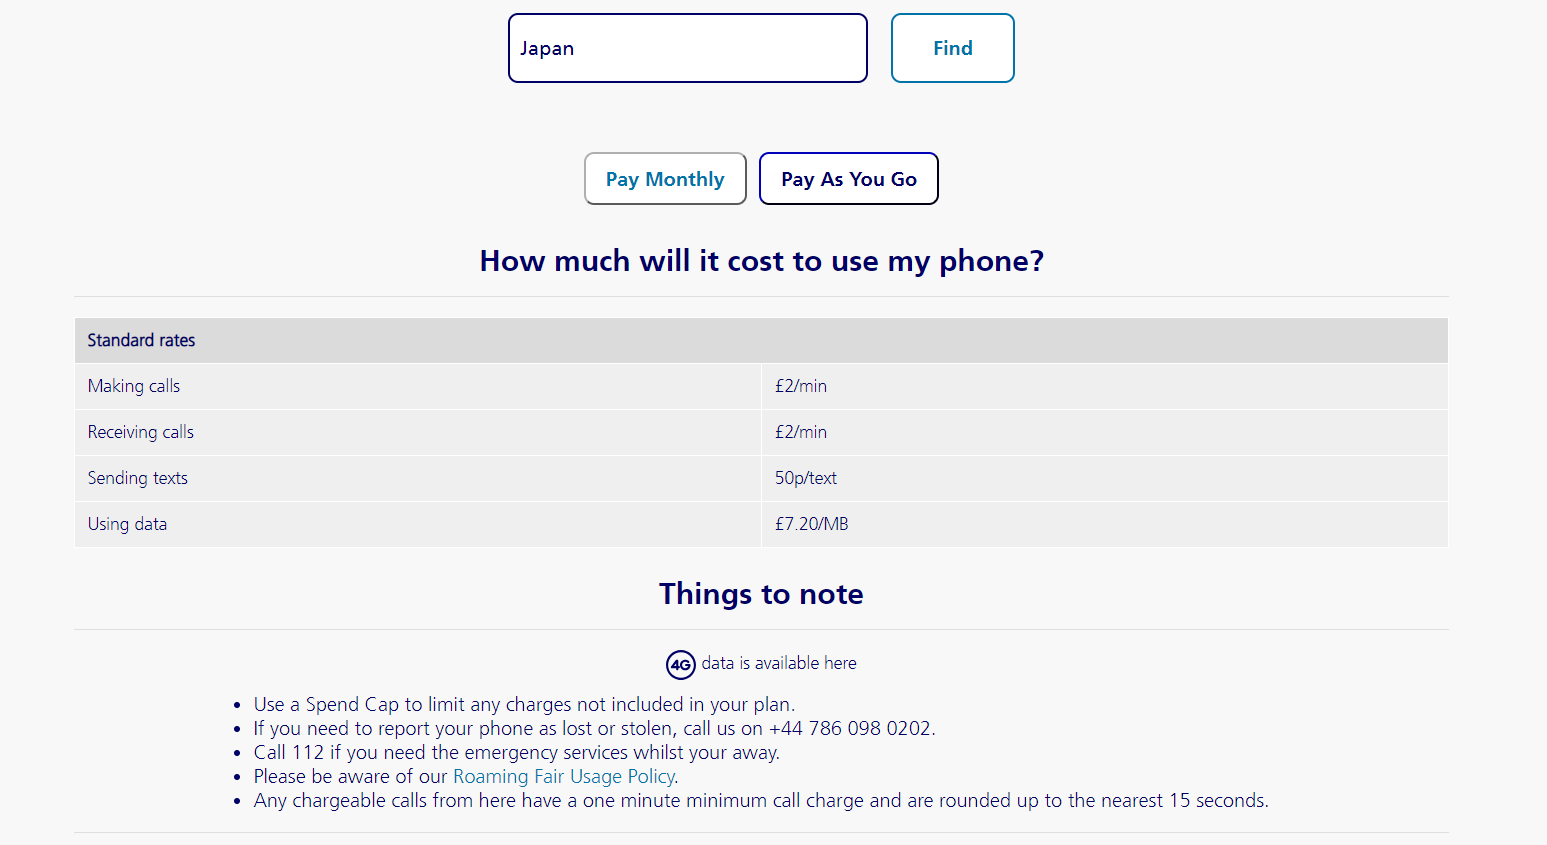Image resolution: width=1547 pixels, height=845 pixels.
Task: Select the Pay As You Go tab
Action: (x=848, y=178)
